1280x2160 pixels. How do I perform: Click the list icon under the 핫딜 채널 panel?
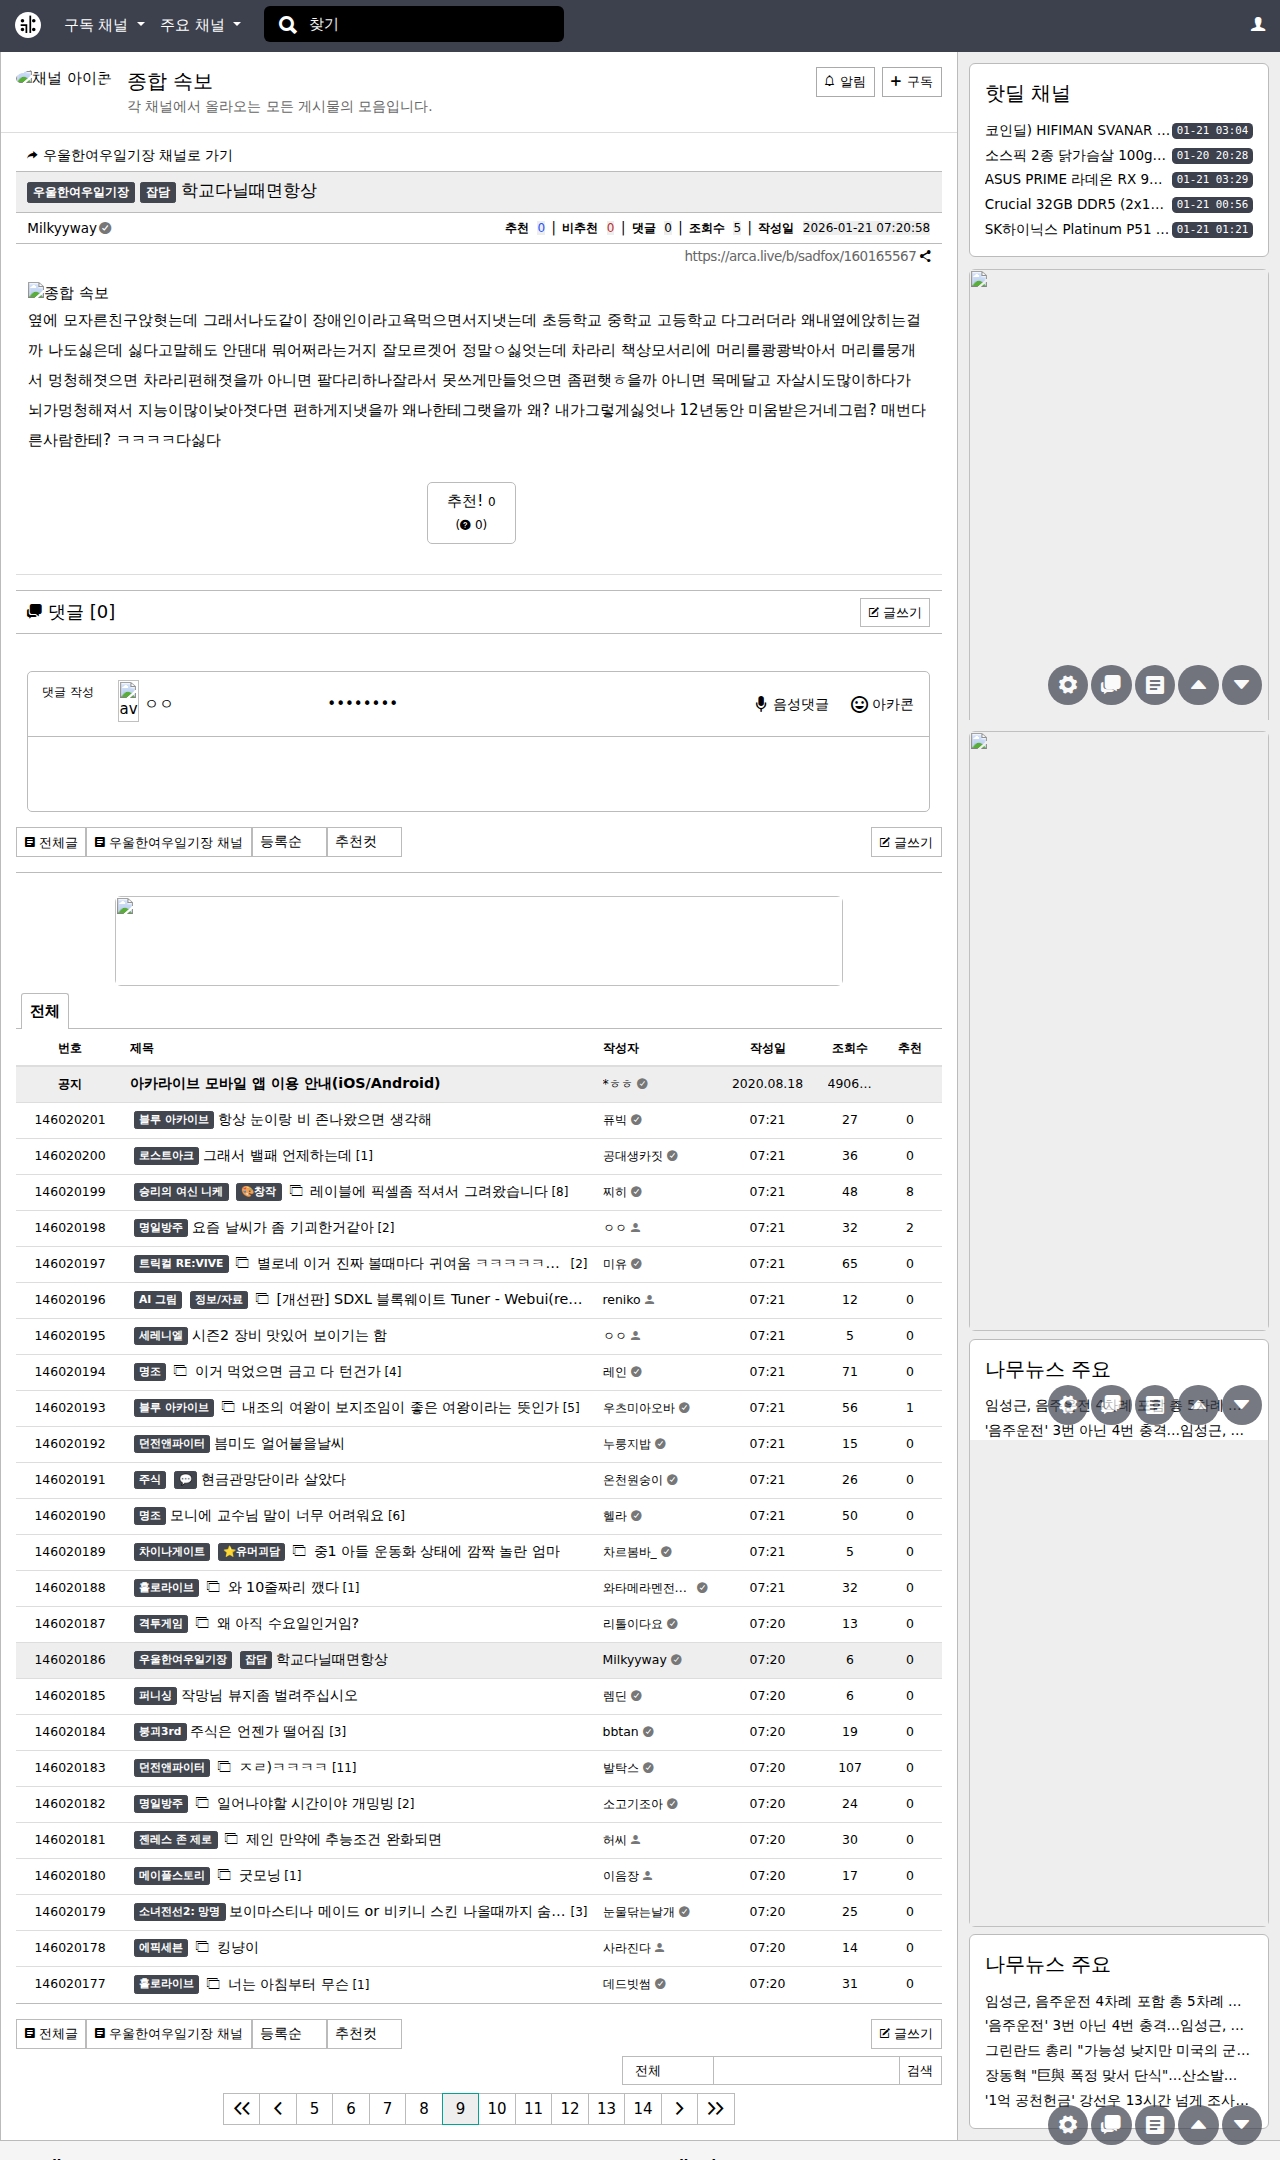point(1155,685)
